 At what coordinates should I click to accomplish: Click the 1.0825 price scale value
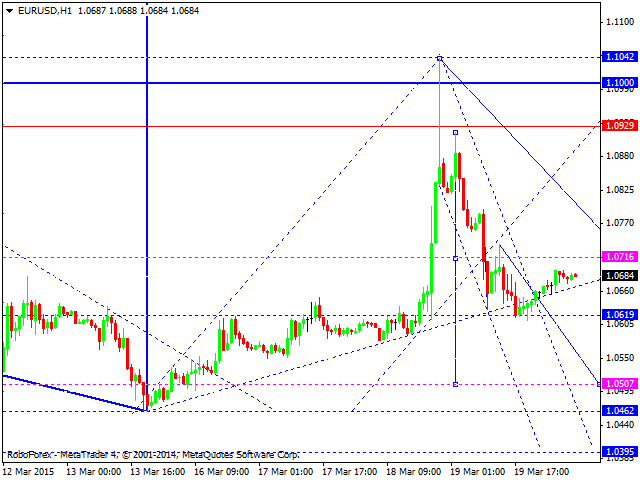point(620,190)
